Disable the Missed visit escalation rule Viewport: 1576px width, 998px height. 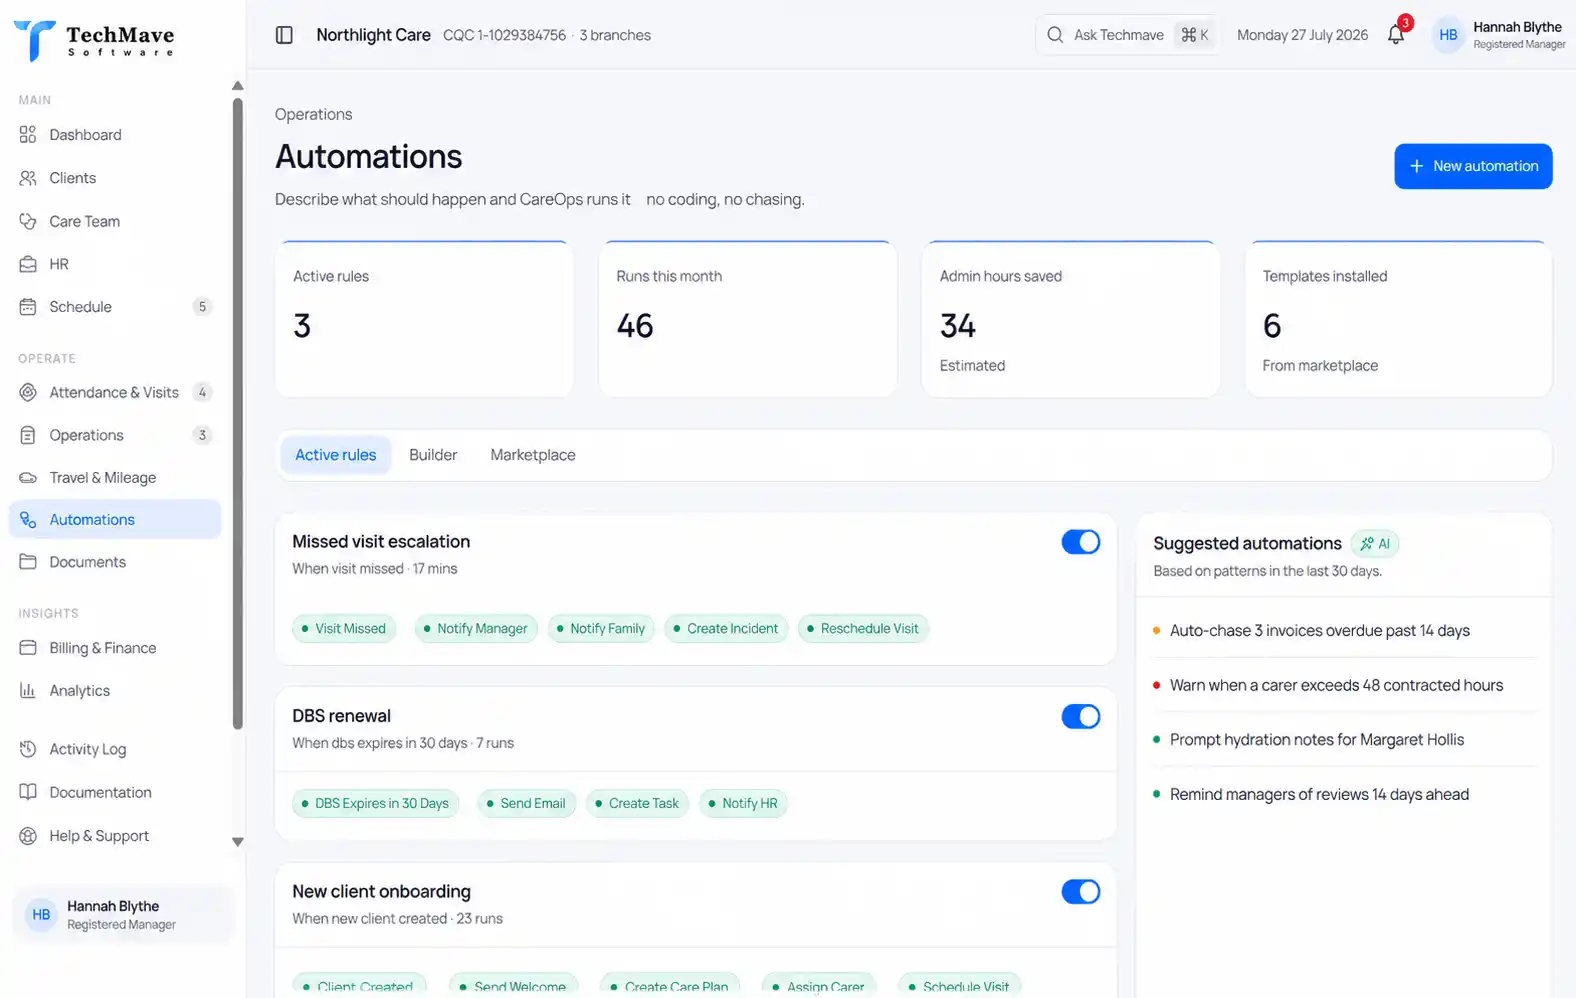(1080, 542)
